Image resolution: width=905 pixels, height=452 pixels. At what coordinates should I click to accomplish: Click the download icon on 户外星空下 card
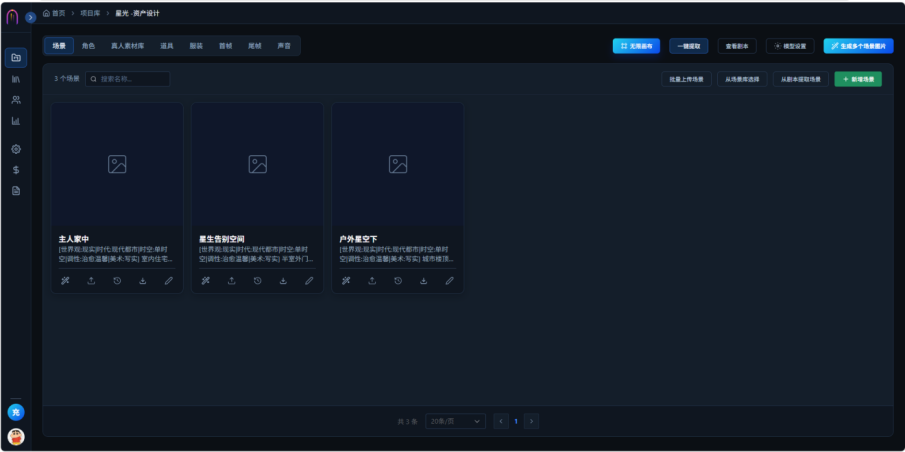(424, 281)
